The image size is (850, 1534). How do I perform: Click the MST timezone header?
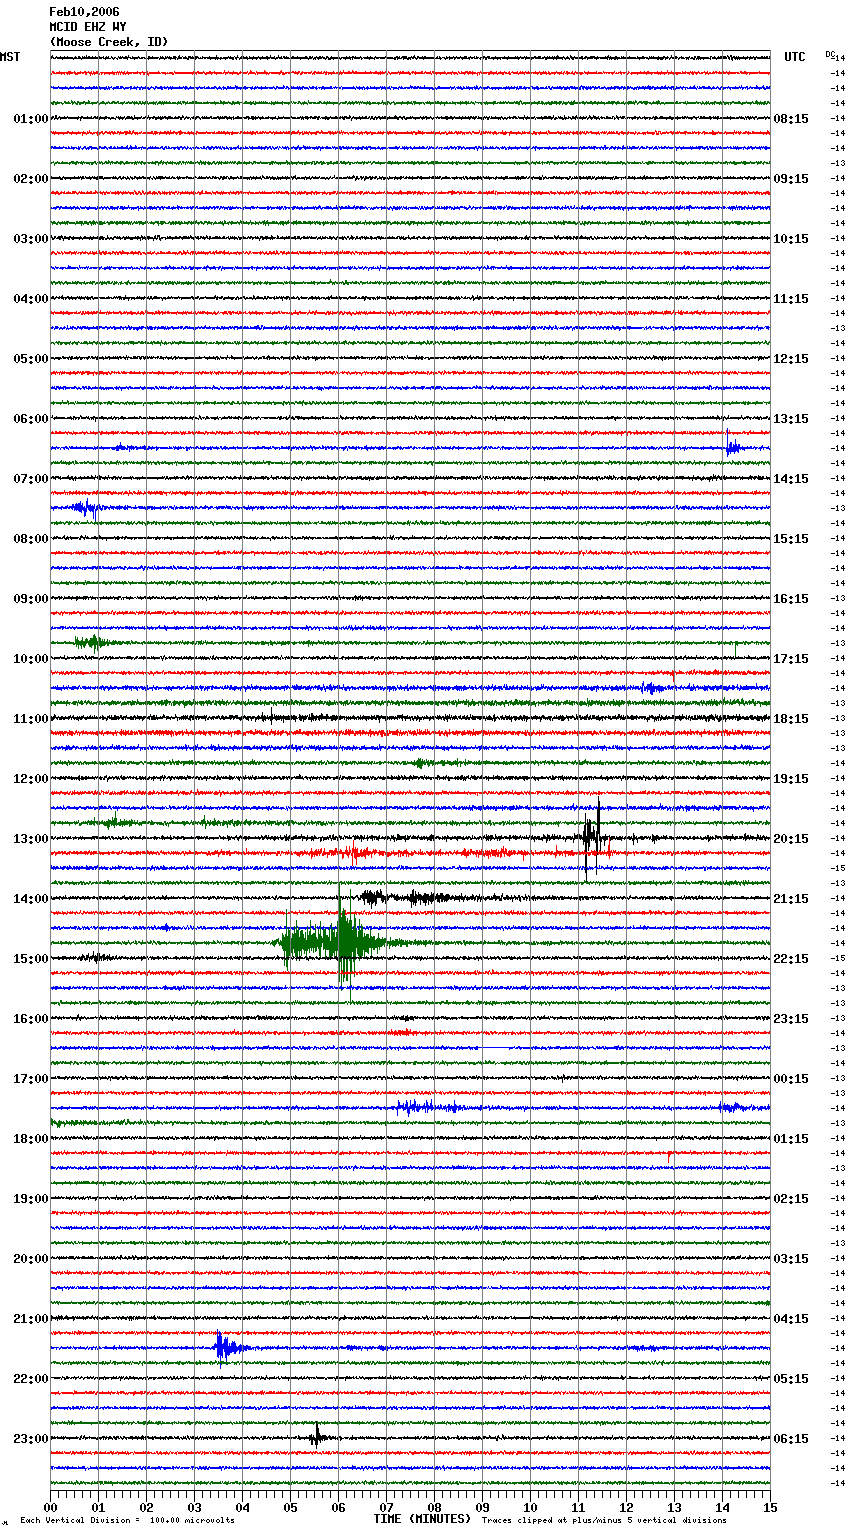tap(10, 57)
